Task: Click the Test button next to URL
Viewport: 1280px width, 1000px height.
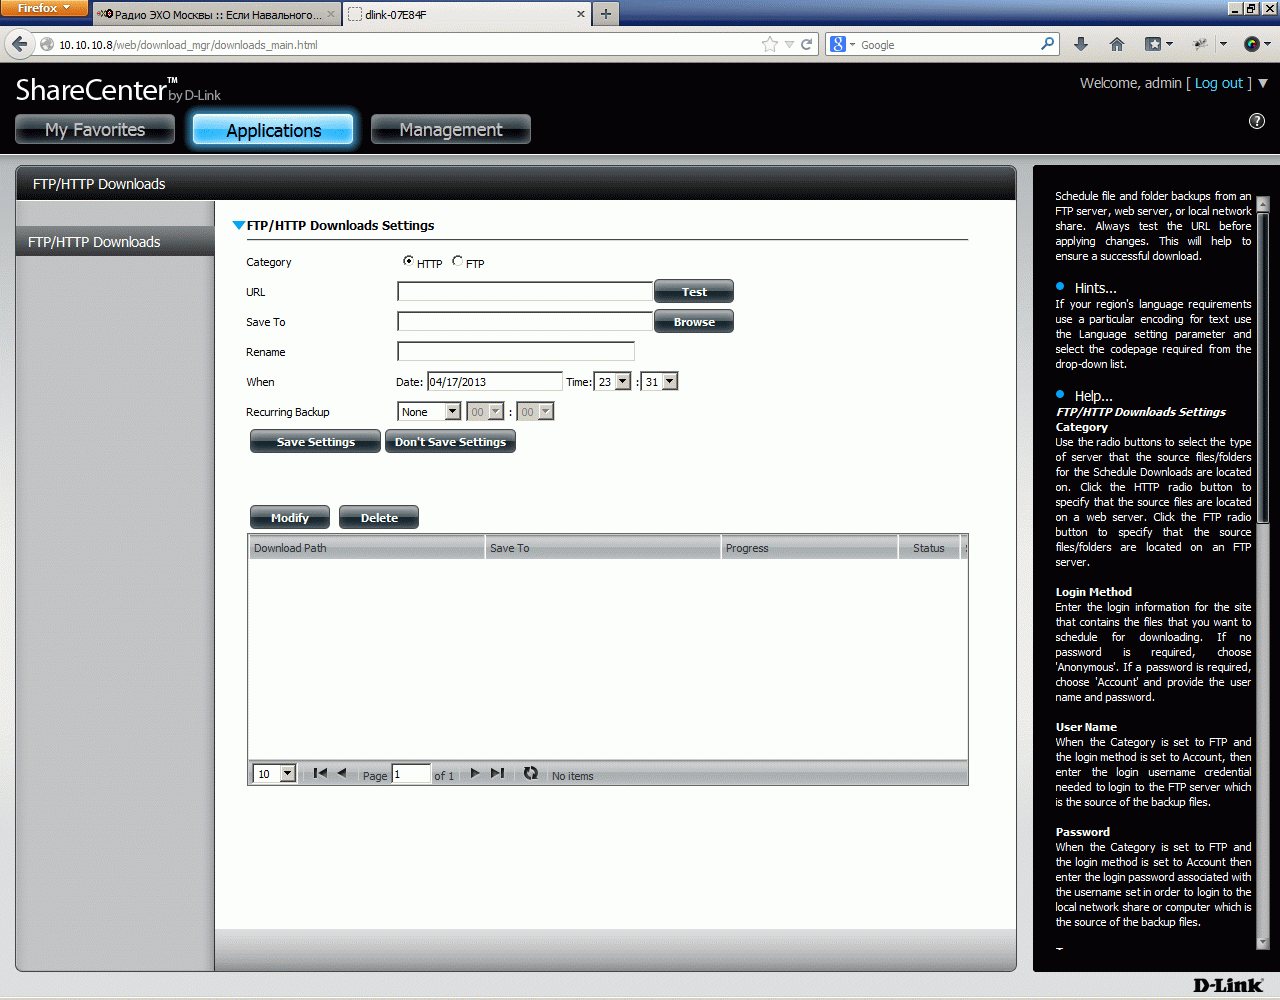Action: click(x=694, y=291)
